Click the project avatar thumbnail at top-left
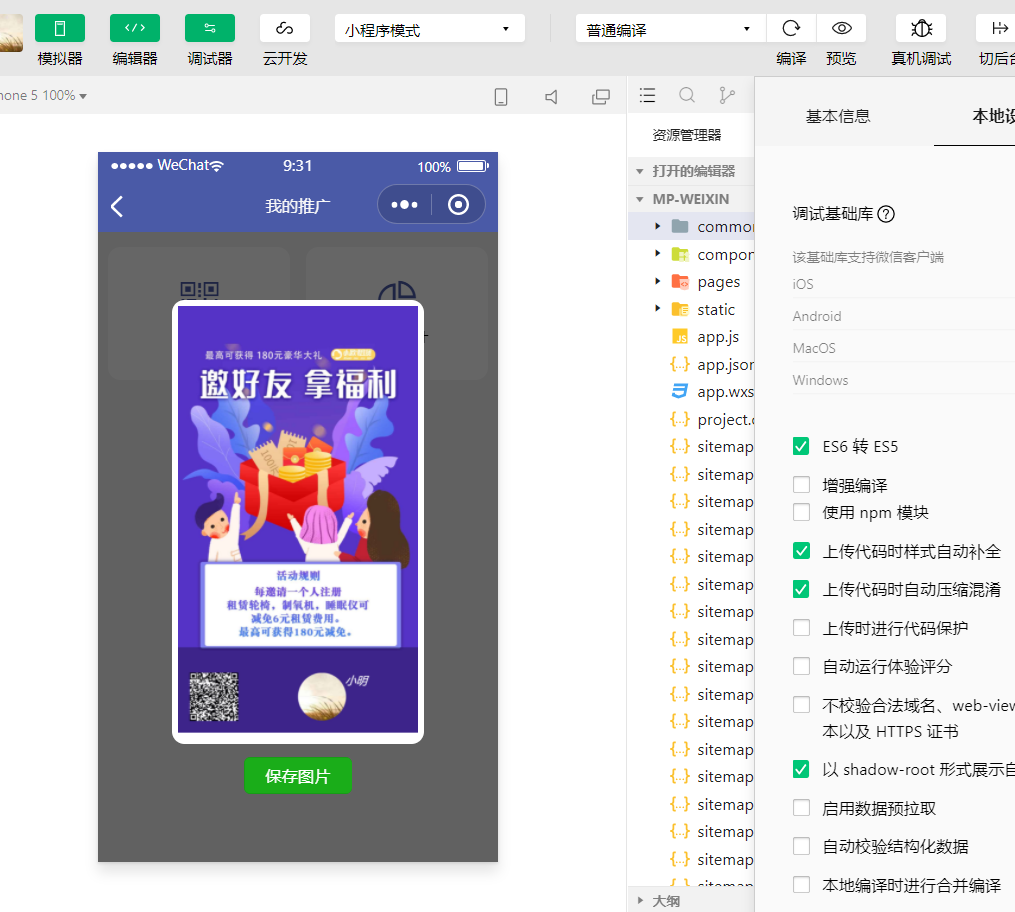This screenshot has width=1015, height=912. 10,32
